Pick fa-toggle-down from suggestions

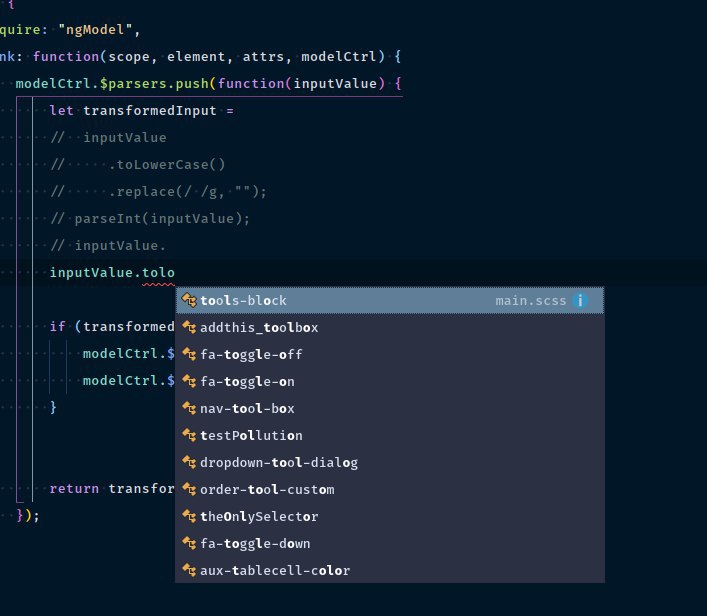click(x=390, y=544)
